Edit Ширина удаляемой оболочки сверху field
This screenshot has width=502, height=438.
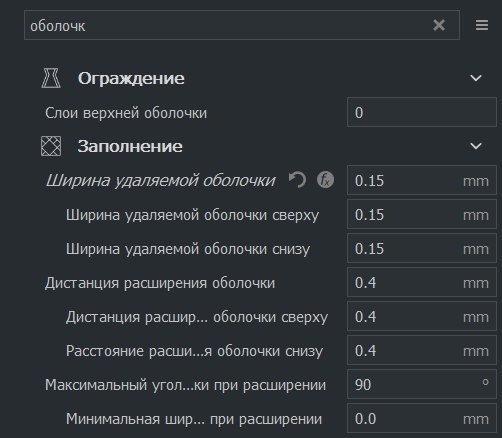pos(422,214)
